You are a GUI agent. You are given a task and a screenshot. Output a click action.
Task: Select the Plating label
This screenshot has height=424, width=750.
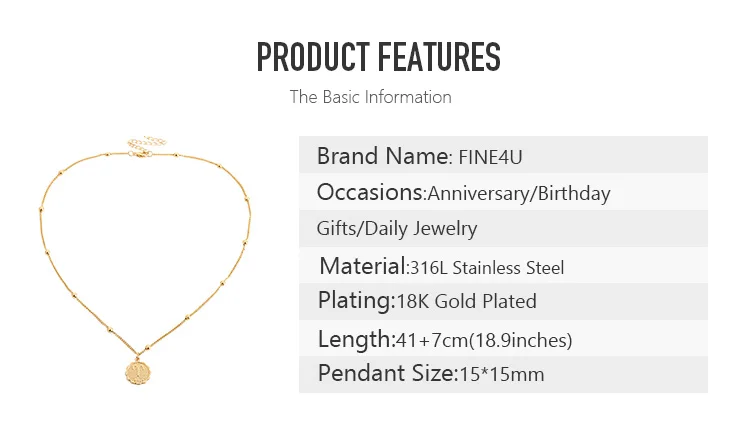(356, 301)
